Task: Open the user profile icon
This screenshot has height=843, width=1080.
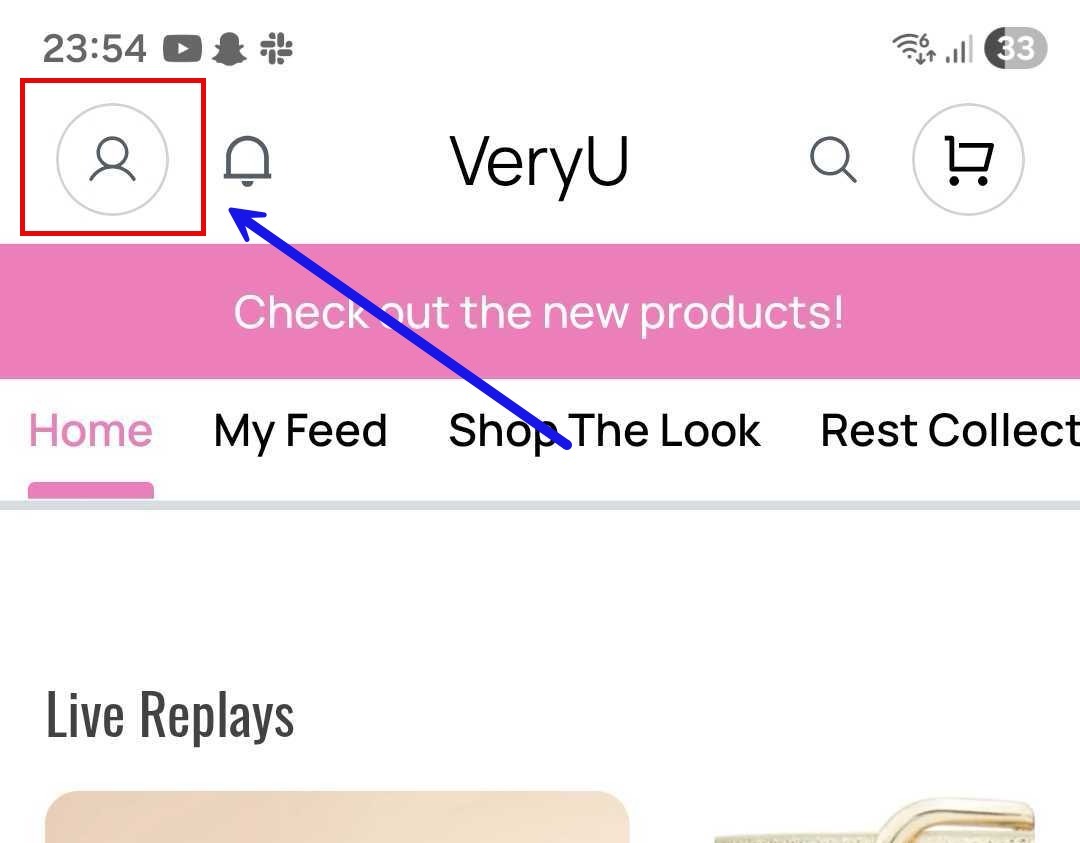Action: [112, 159]
